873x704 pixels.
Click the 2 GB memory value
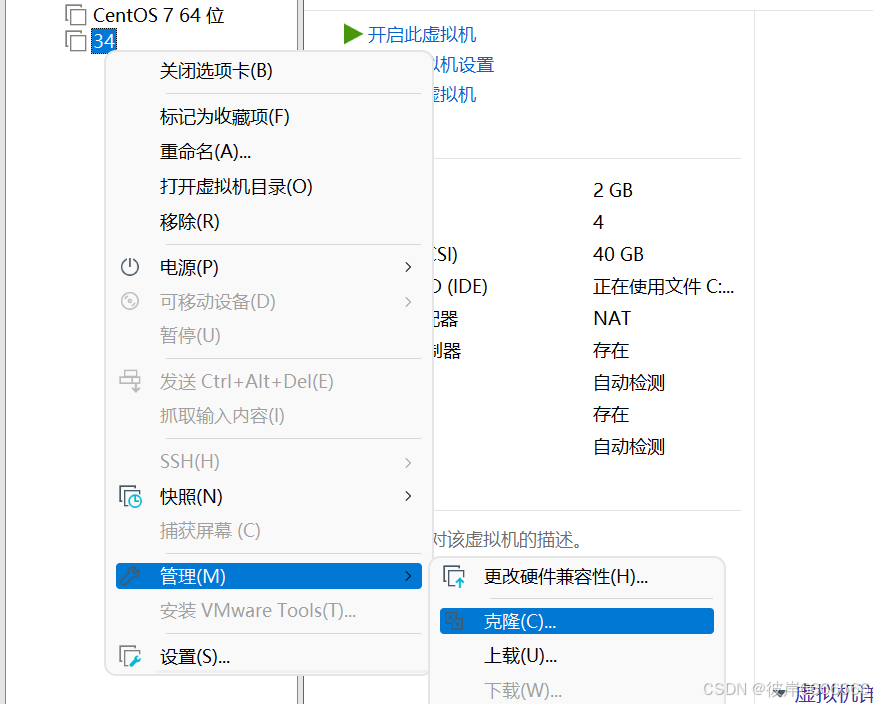click(x=613, y=190)
